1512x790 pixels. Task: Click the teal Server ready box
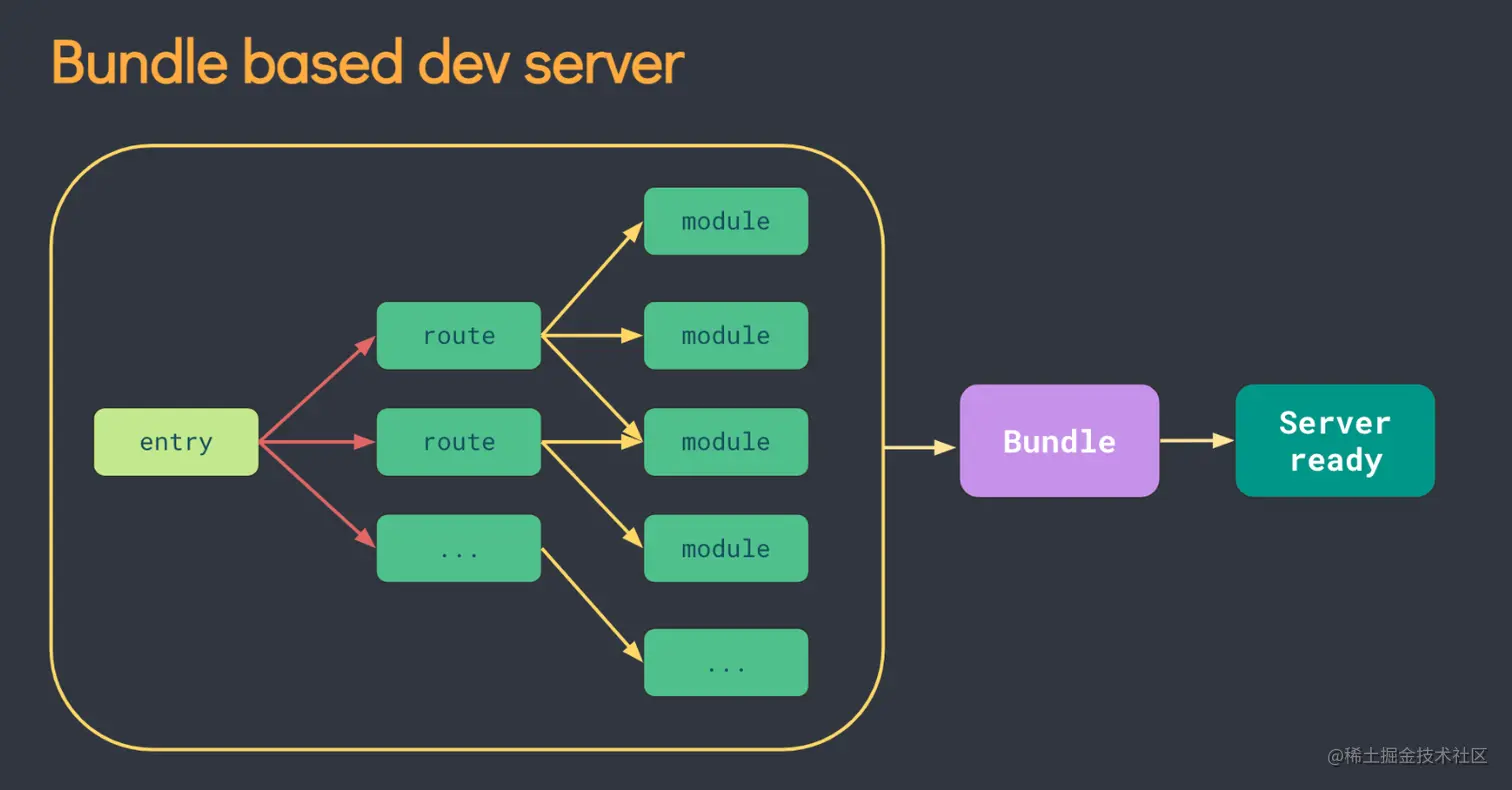click(x=1335, y=441)
